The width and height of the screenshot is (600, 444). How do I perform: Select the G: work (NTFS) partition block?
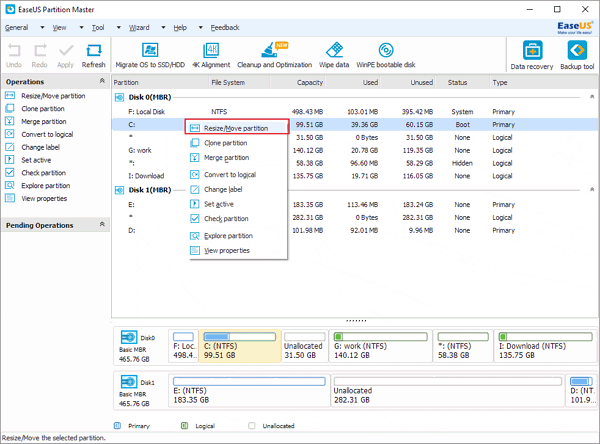[x=381, y=346]
